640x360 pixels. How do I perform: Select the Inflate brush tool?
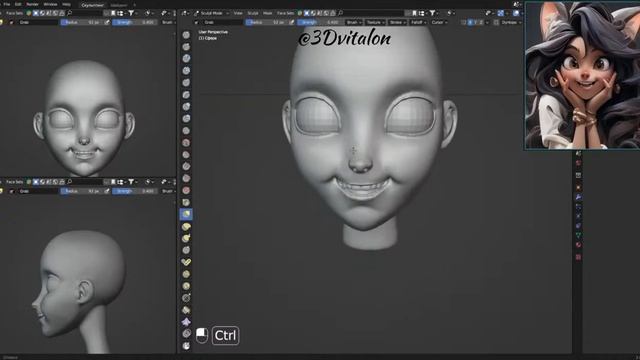pos(186,107)
